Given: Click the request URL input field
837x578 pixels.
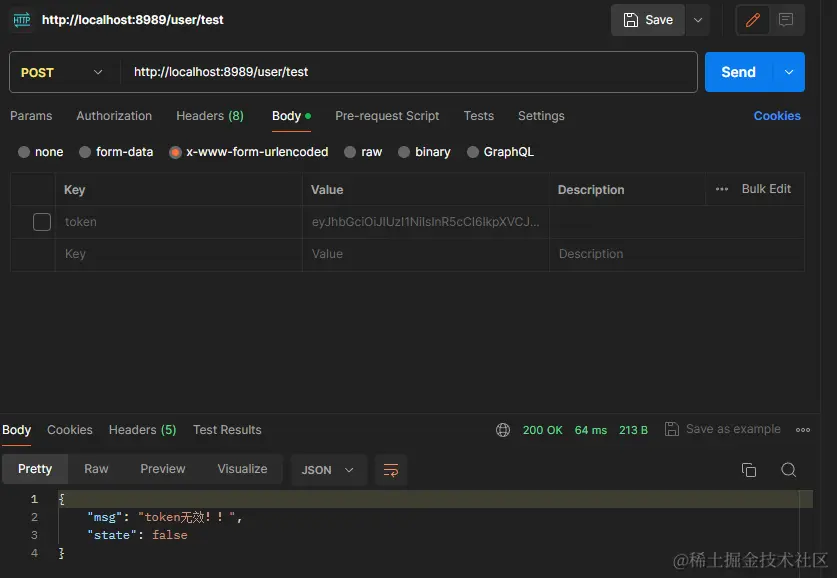Looking at the screenshot, I should (x=408, y=72).
